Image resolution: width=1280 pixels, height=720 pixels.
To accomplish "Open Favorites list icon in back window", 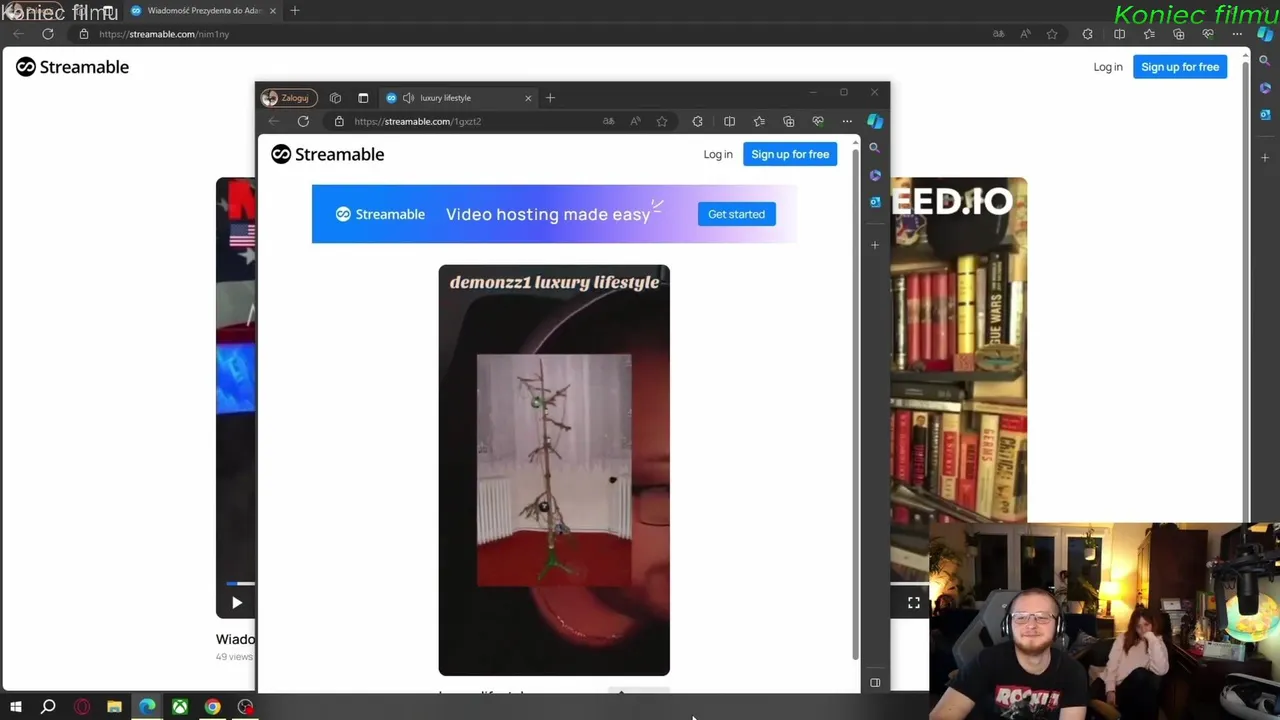I will [1149, 34].
